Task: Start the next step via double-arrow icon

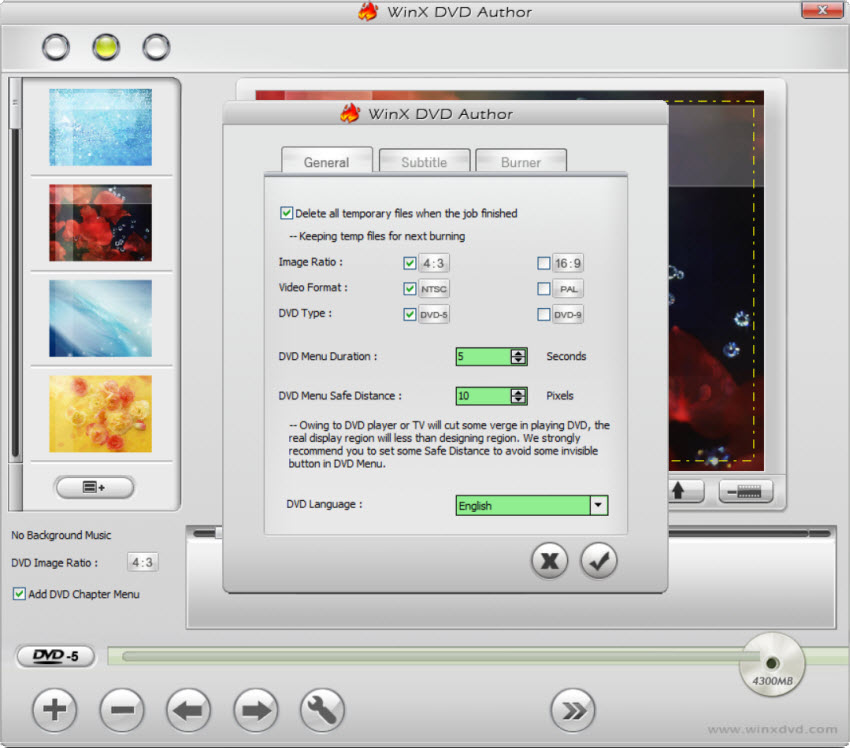Action: coord(573,710)
